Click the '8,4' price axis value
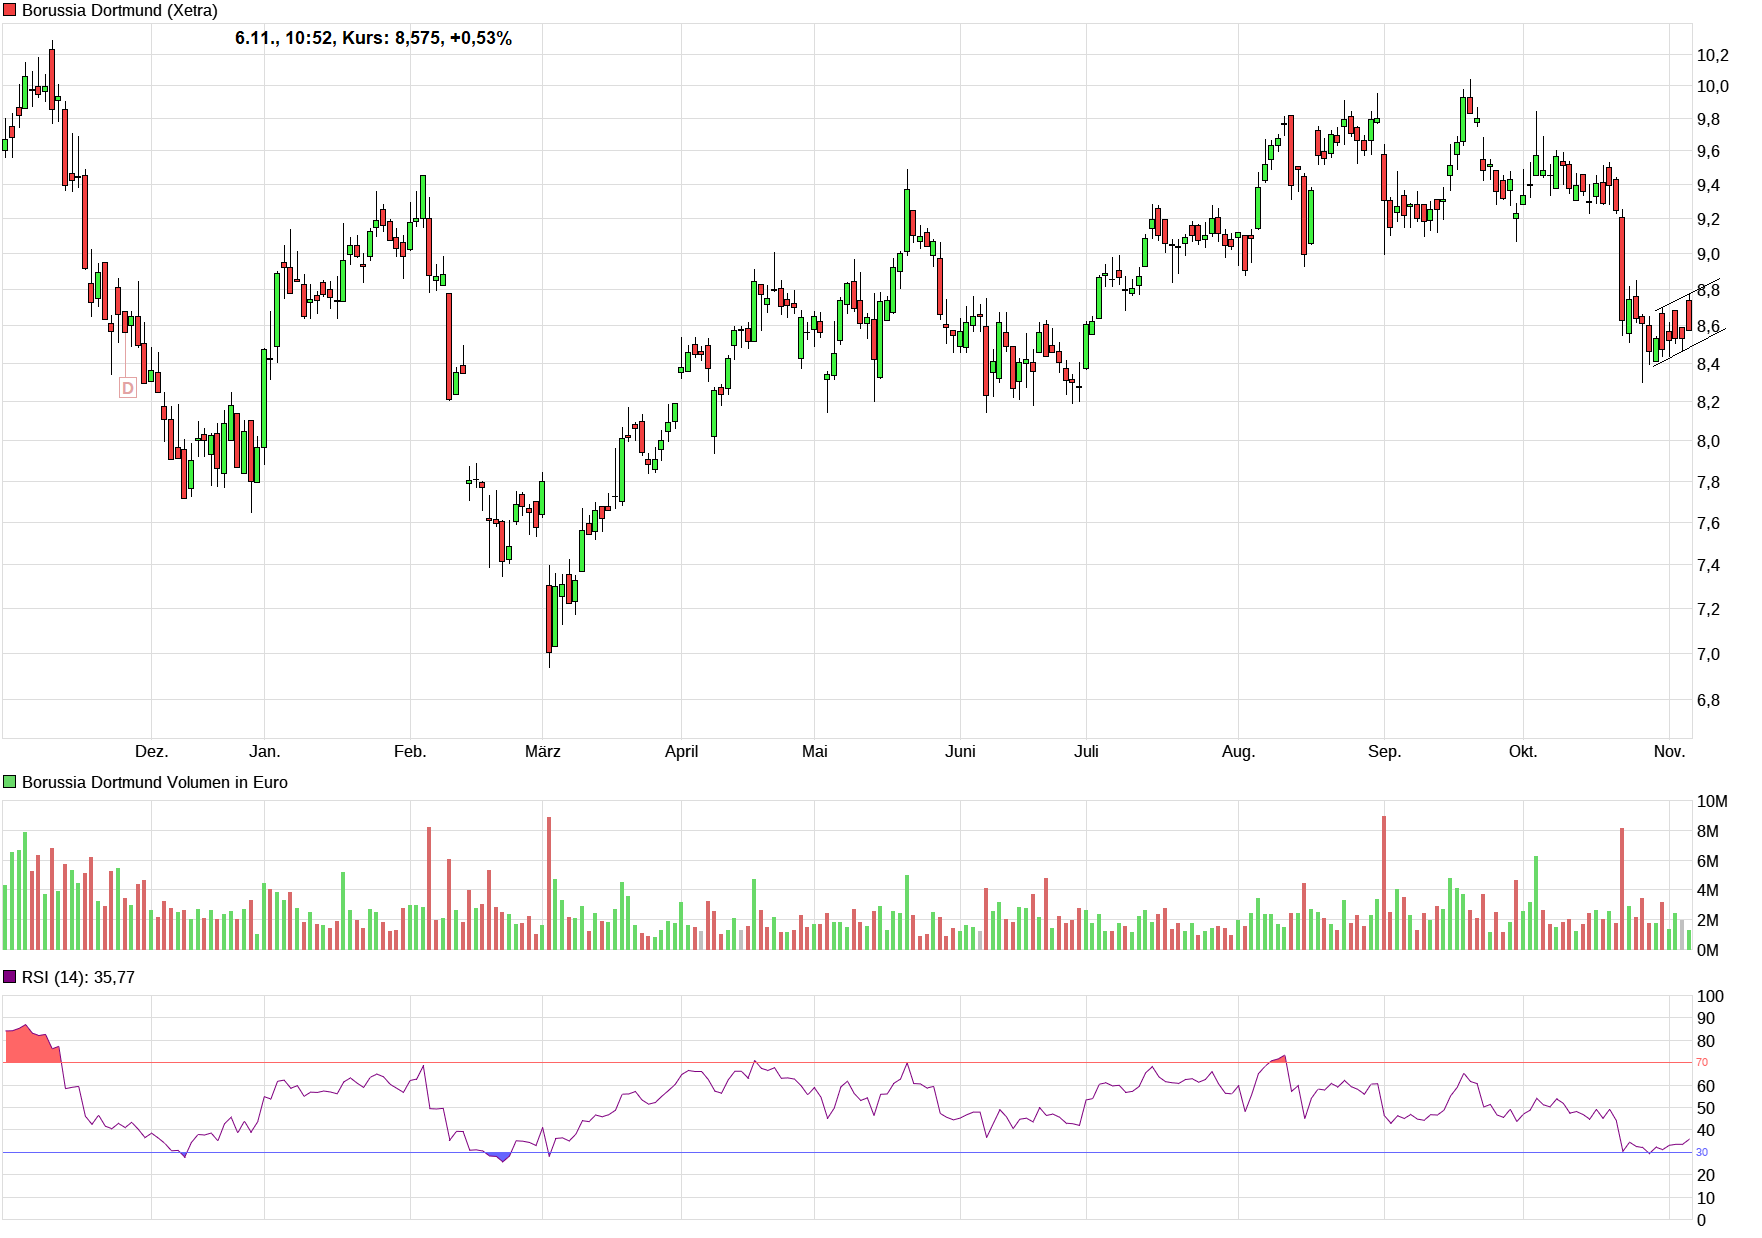This screenshot has height=1238, width=1762. [1709, 364]
